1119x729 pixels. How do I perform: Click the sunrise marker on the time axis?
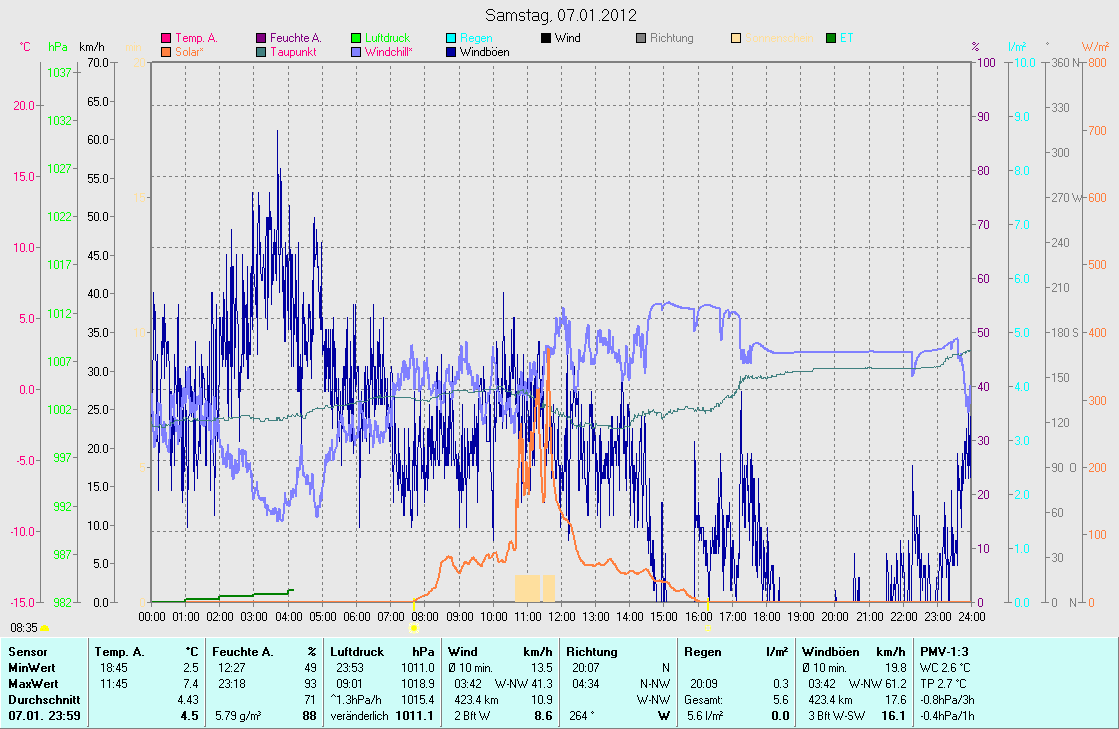click(x=414, y=628)
